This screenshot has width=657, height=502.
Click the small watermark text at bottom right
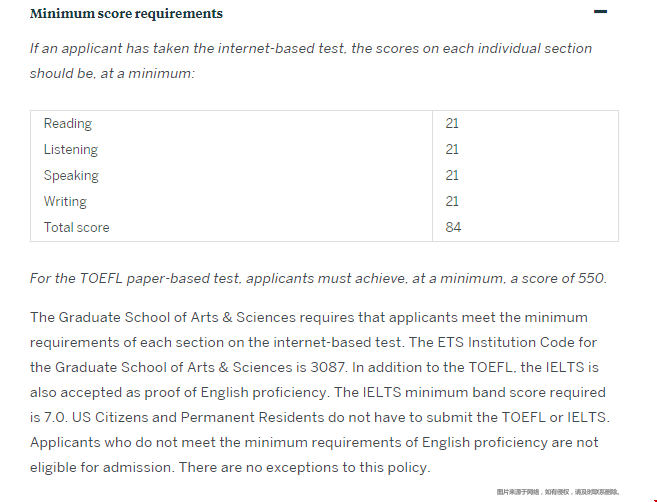coord(557,492)
